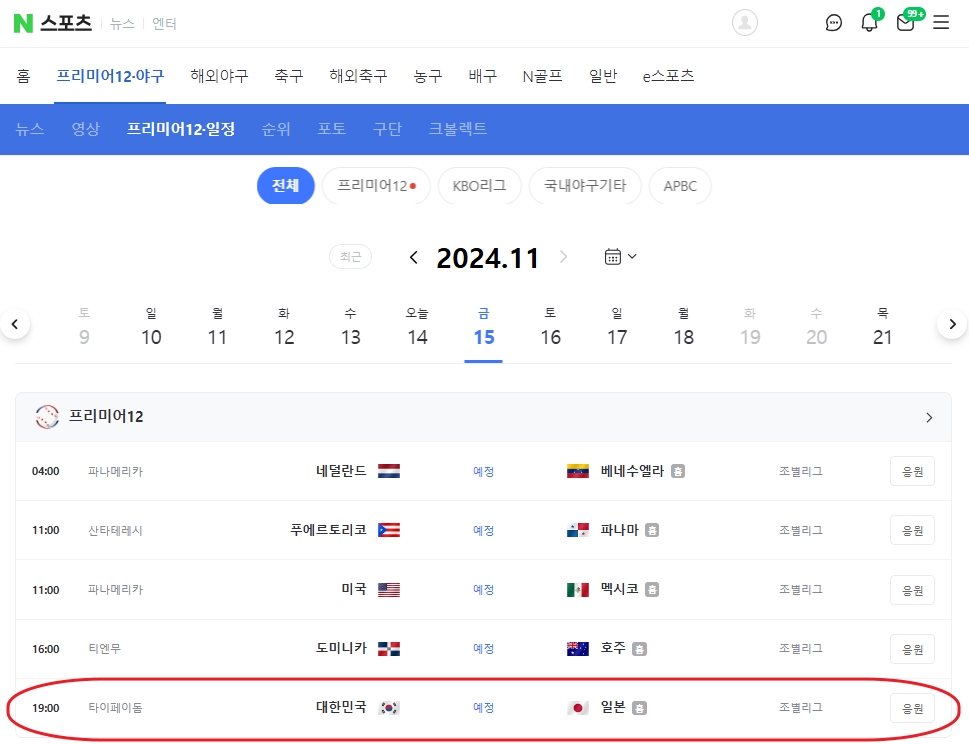Show later dates with right arrow

point(952,324)
